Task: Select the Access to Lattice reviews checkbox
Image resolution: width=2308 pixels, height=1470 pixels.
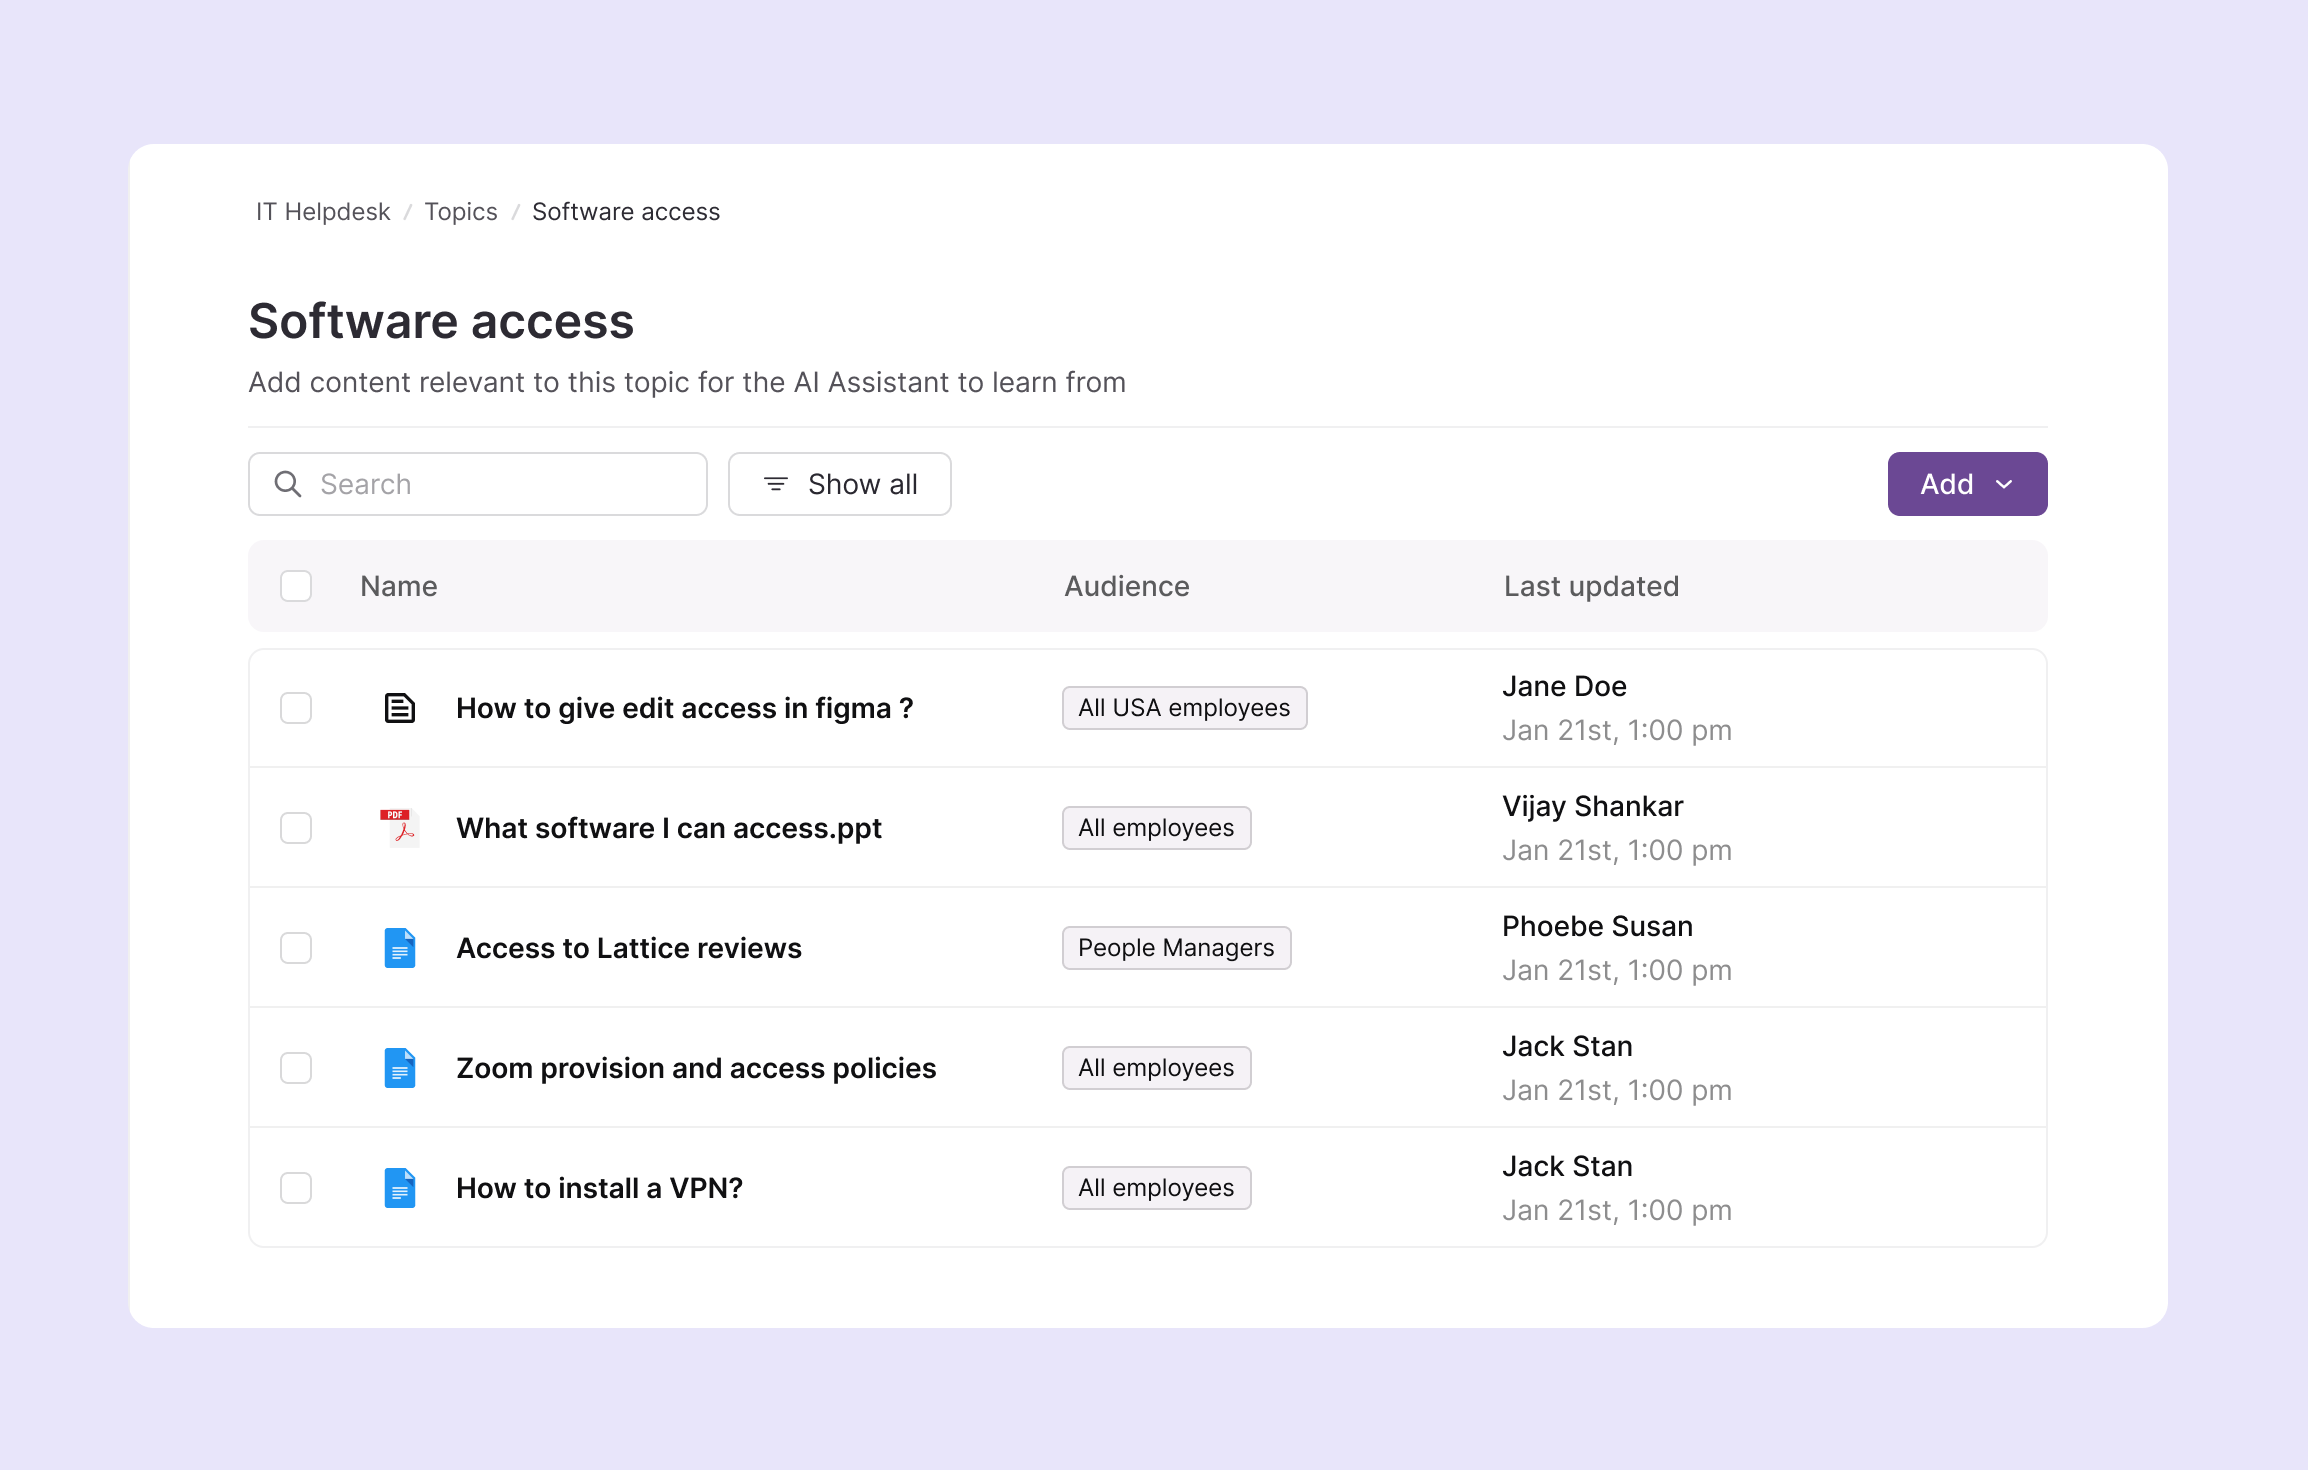Action: pos(296,948)
